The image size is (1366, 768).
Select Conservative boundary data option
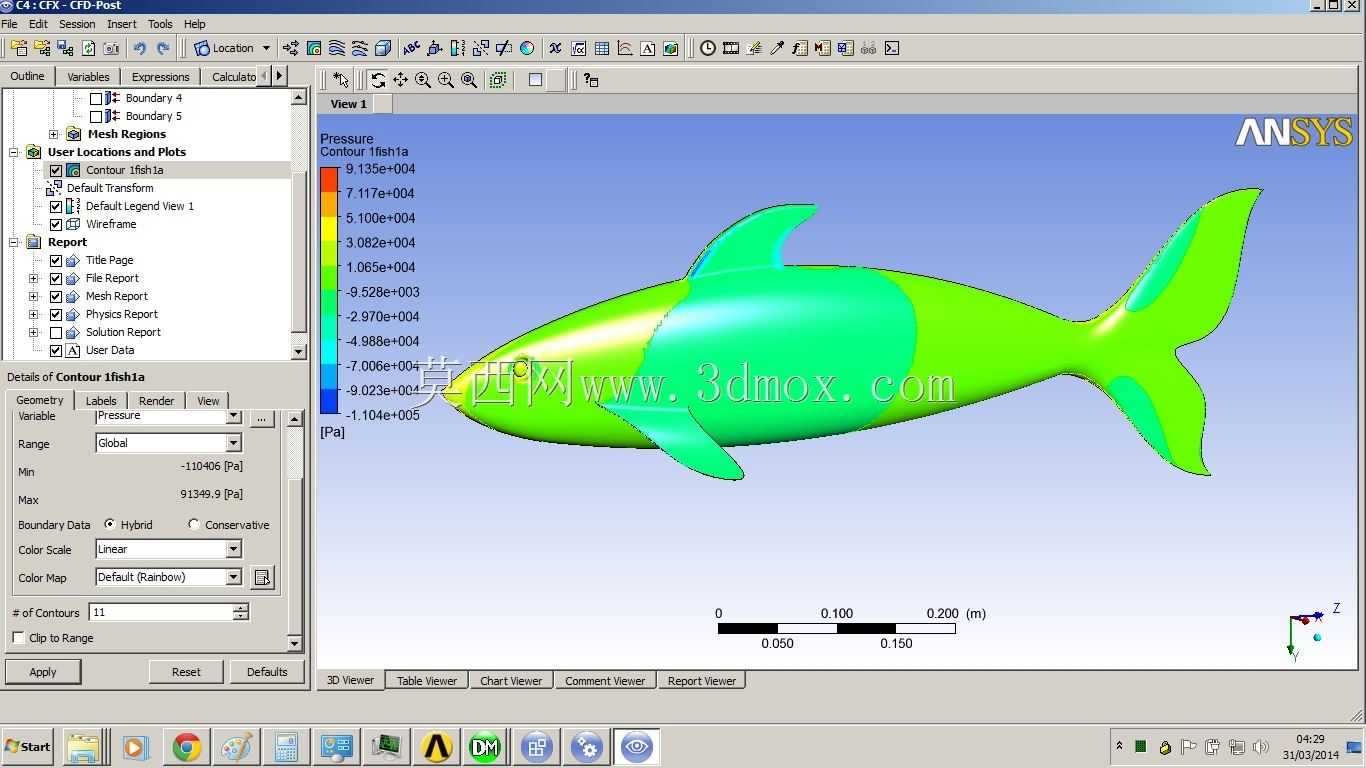point(194,524)
